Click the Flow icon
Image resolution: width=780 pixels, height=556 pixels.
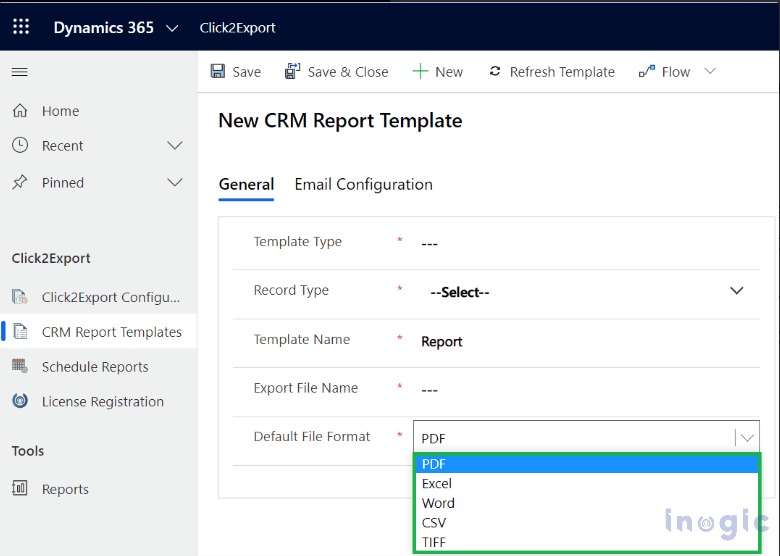(x=647, y=72)
